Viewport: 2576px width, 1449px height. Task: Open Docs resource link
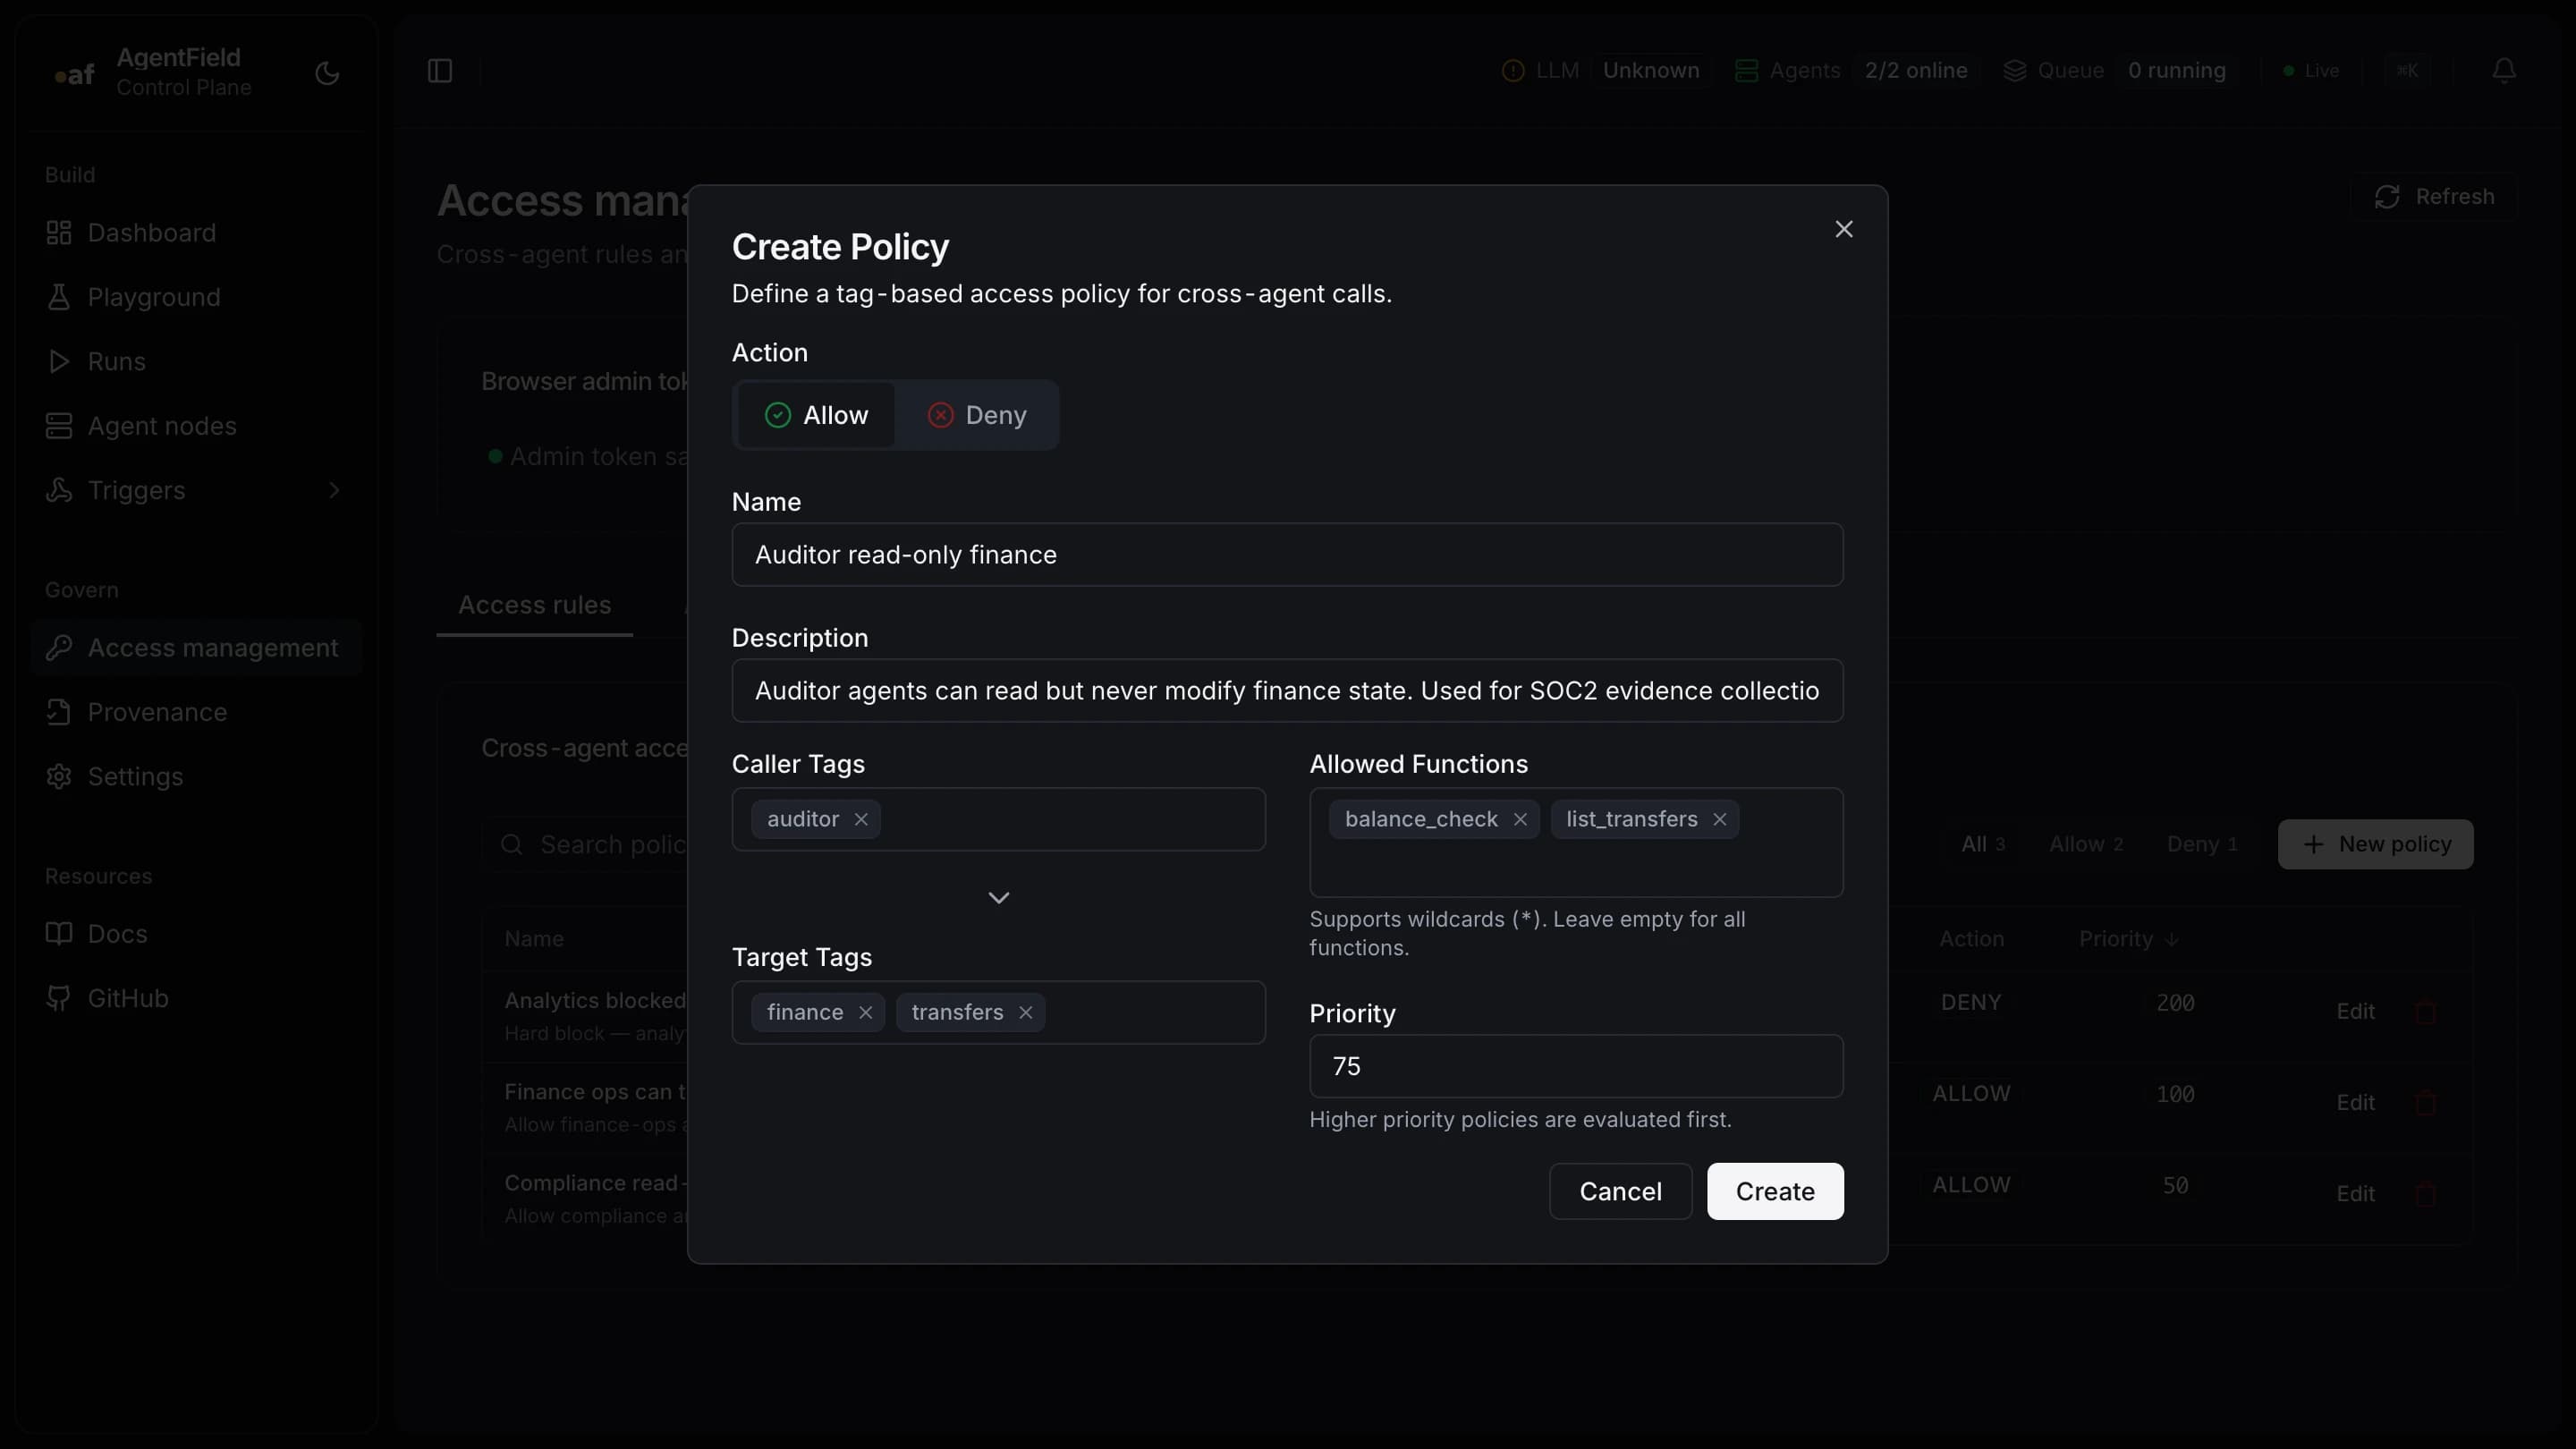pos(196,934)
